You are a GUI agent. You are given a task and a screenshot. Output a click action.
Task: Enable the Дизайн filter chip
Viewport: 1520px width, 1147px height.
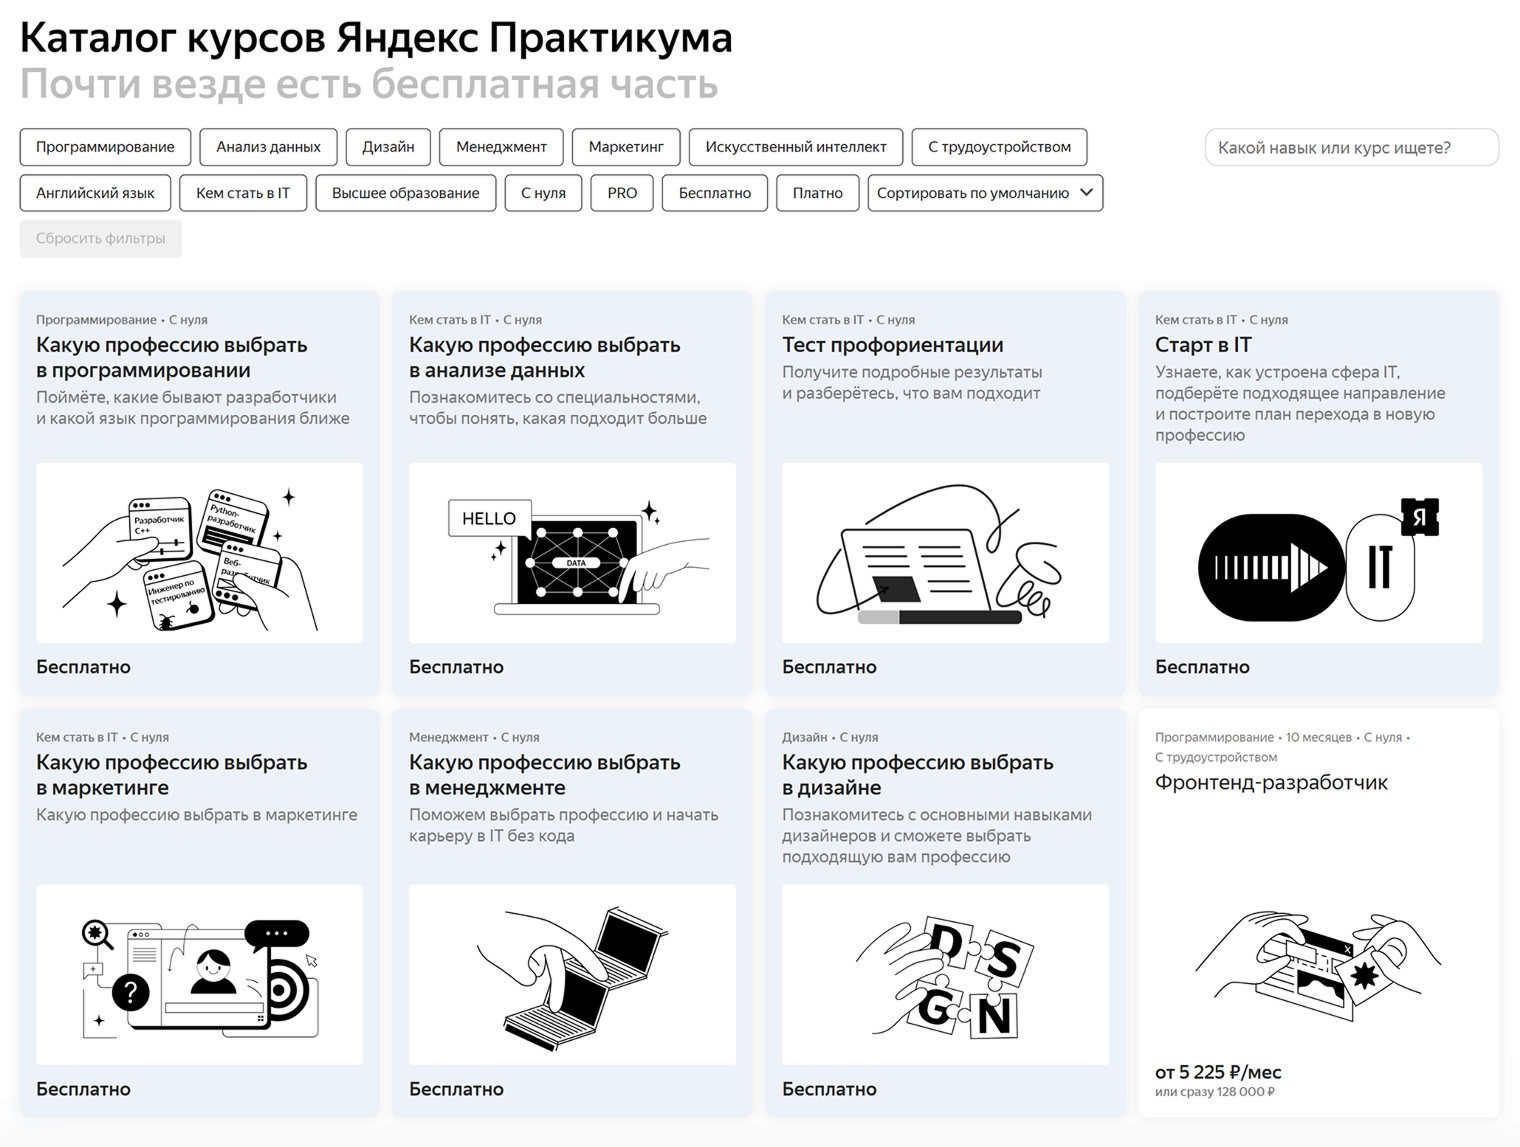pyautogui.click(x=388, y=147)
